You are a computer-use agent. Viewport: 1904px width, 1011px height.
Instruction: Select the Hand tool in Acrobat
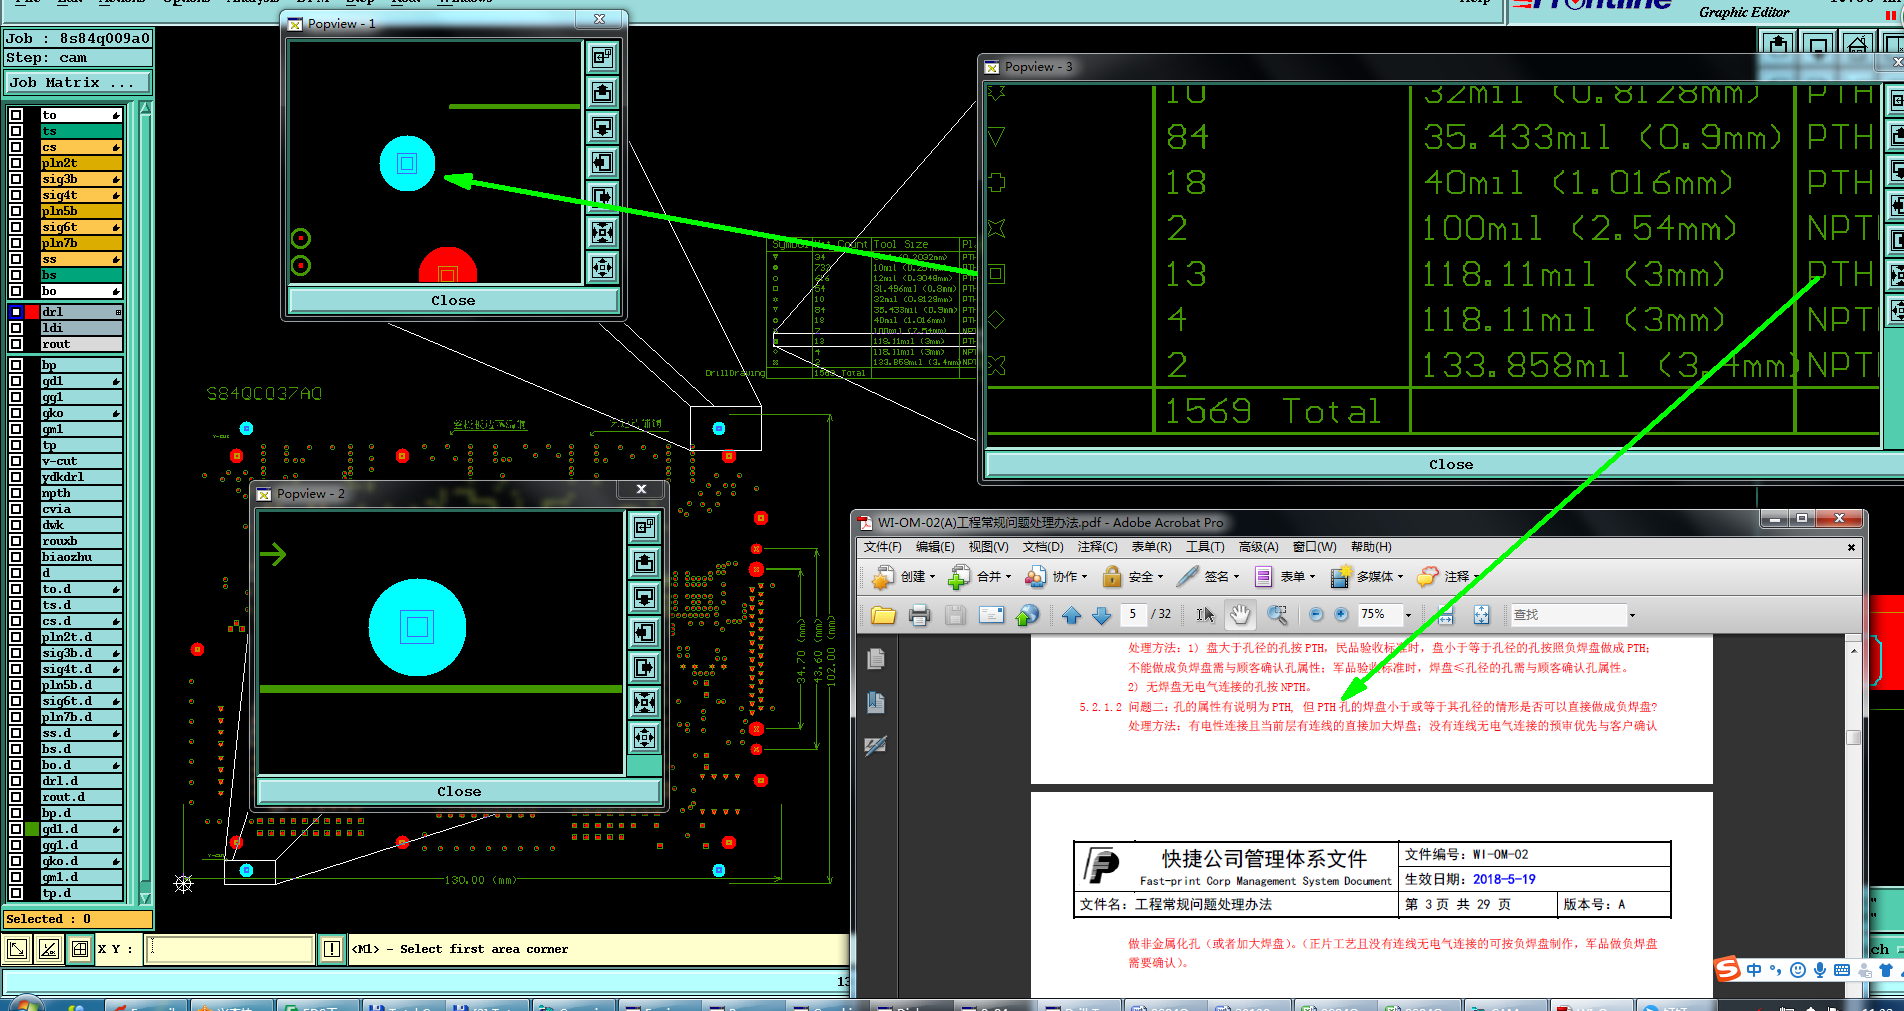point(1240,615)
